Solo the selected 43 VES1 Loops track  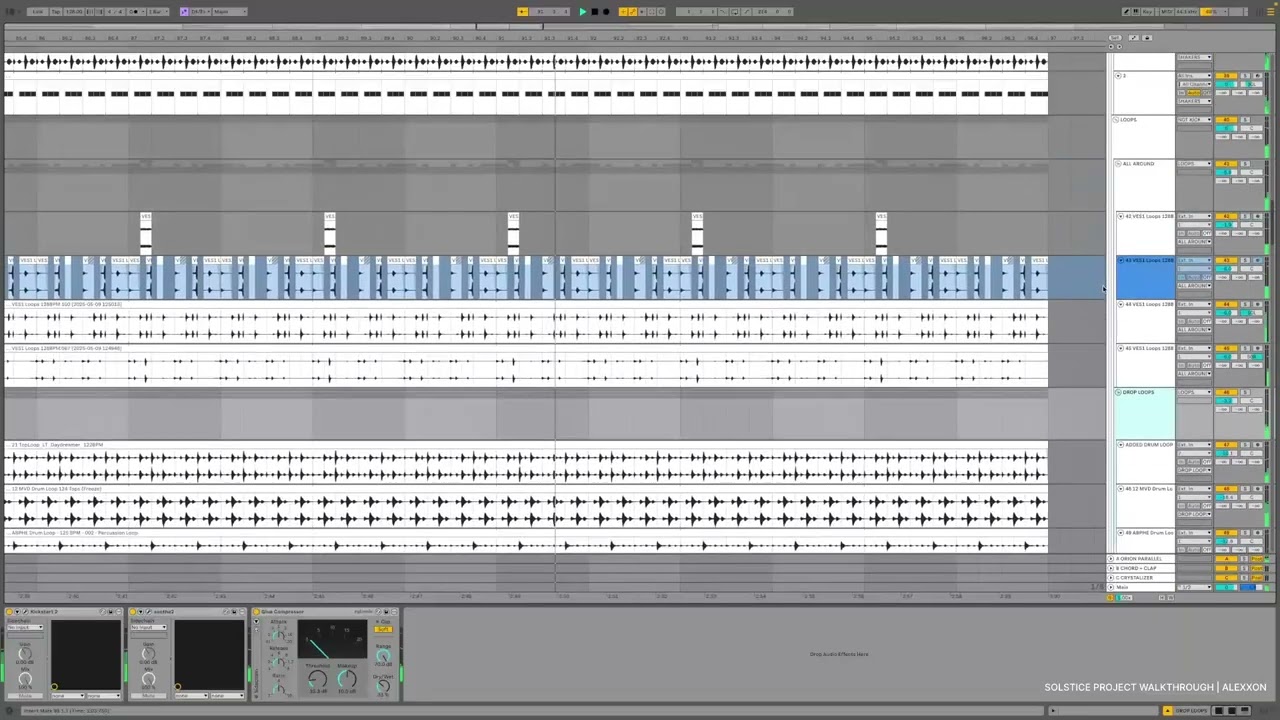click(1245, 260)
